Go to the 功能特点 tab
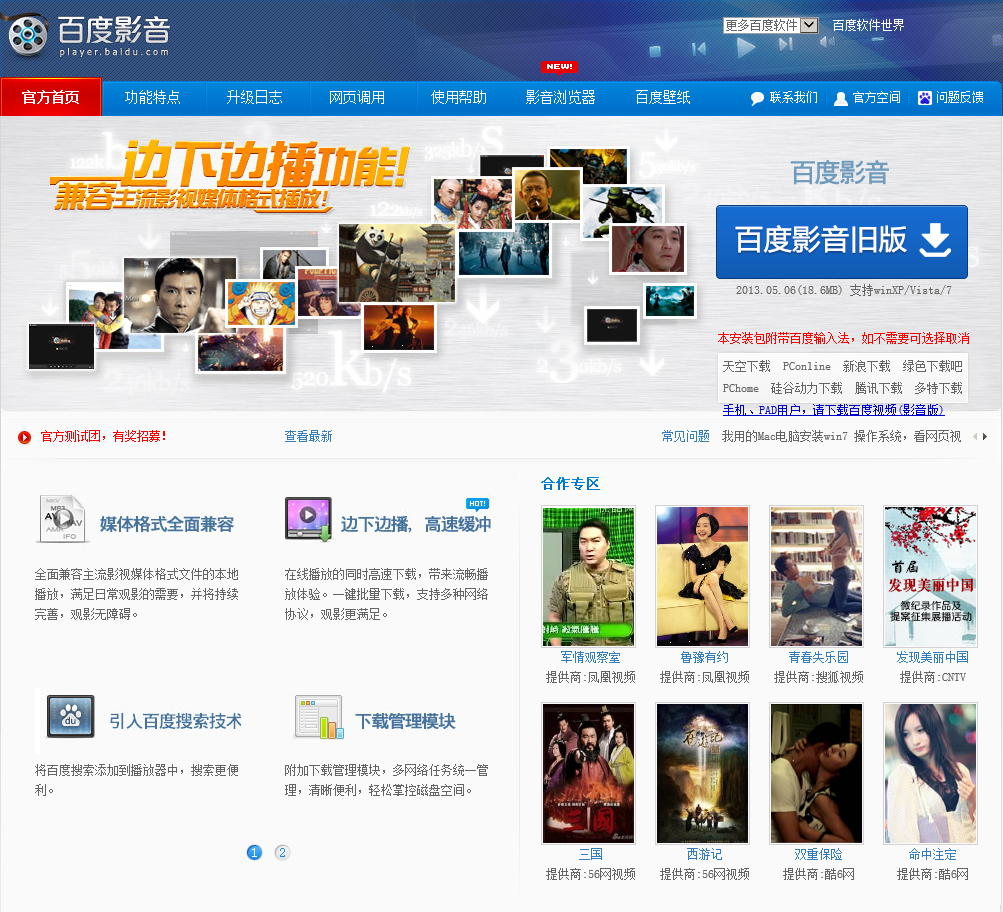 [x=152, y=97]
